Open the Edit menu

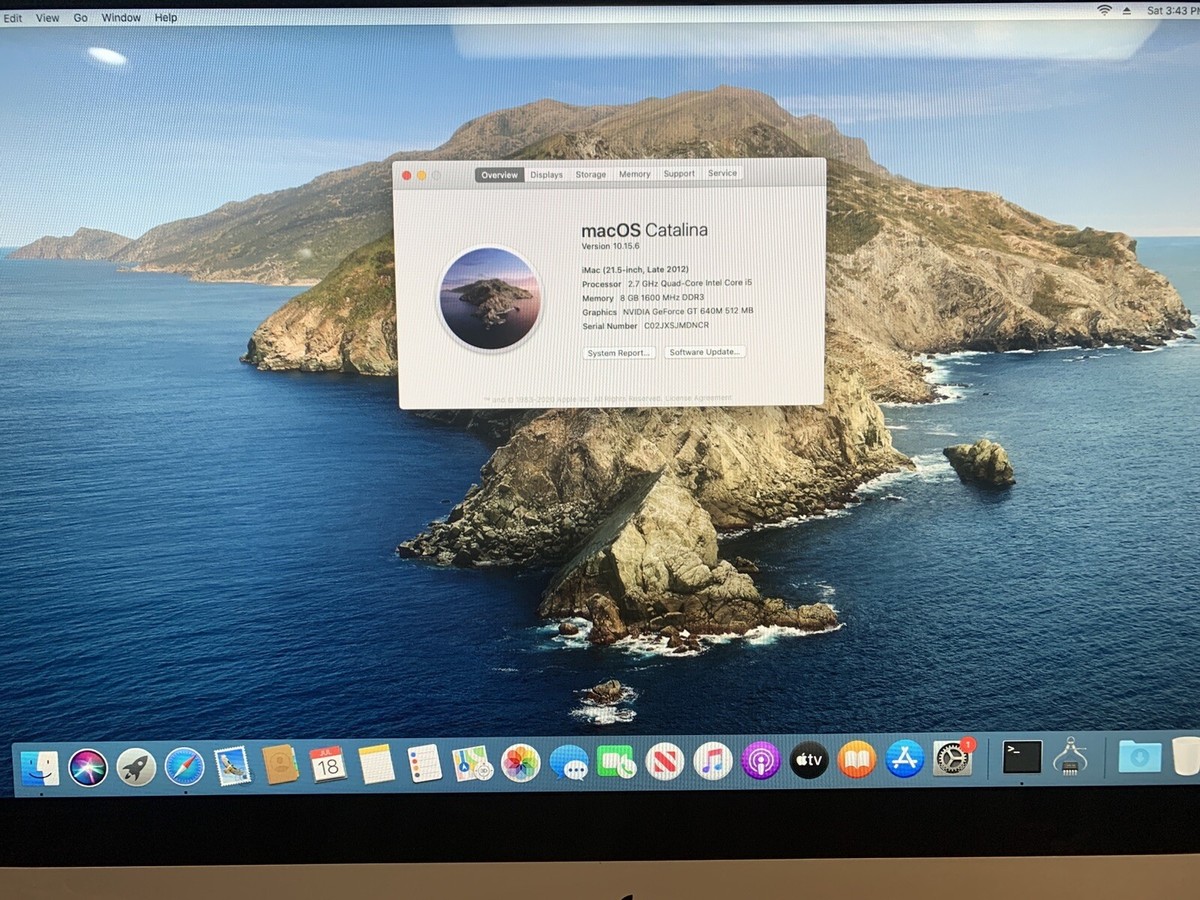pyautogui.click(x=12, y=18)
